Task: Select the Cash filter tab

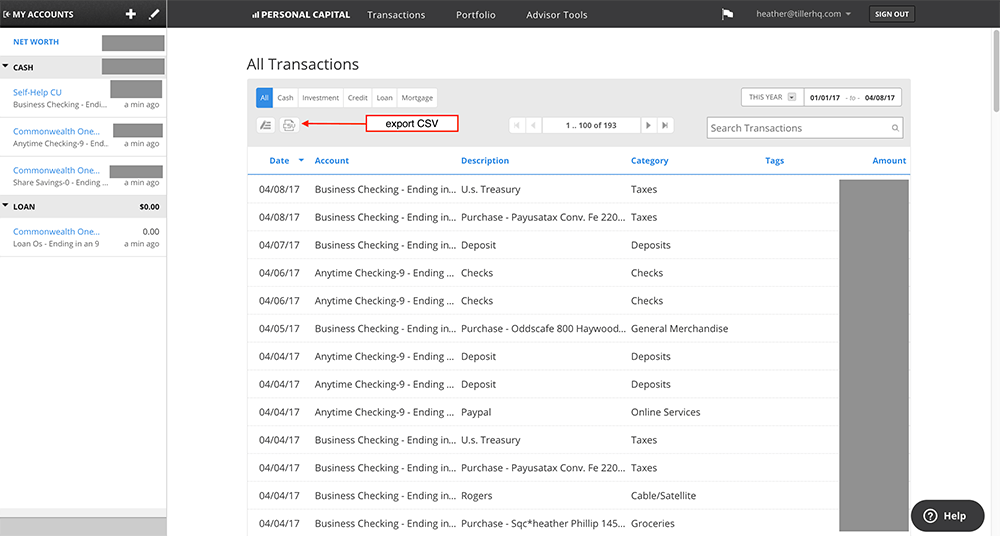Action: [x=285, y=98]
